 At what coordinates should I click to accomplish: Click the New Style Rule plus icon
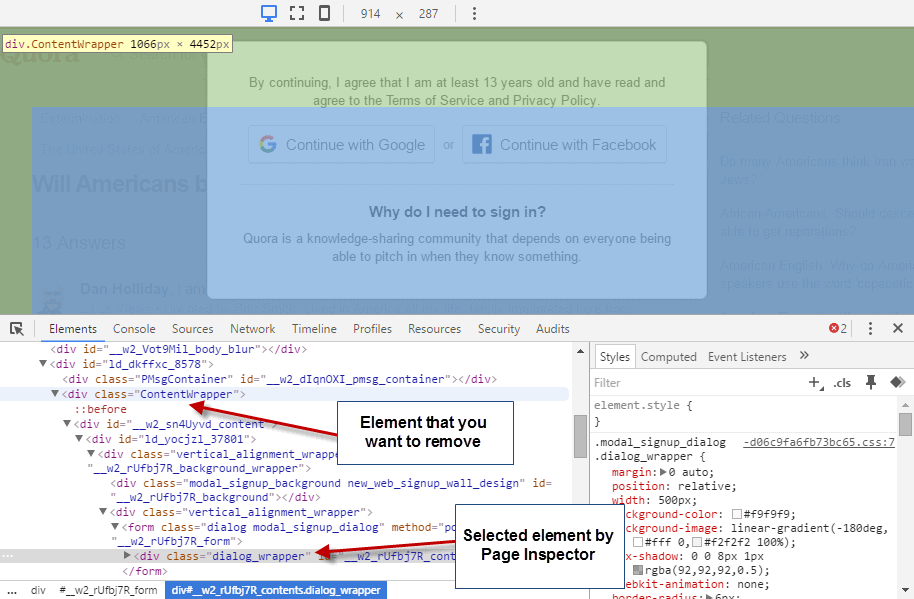[x=815, y=383]
